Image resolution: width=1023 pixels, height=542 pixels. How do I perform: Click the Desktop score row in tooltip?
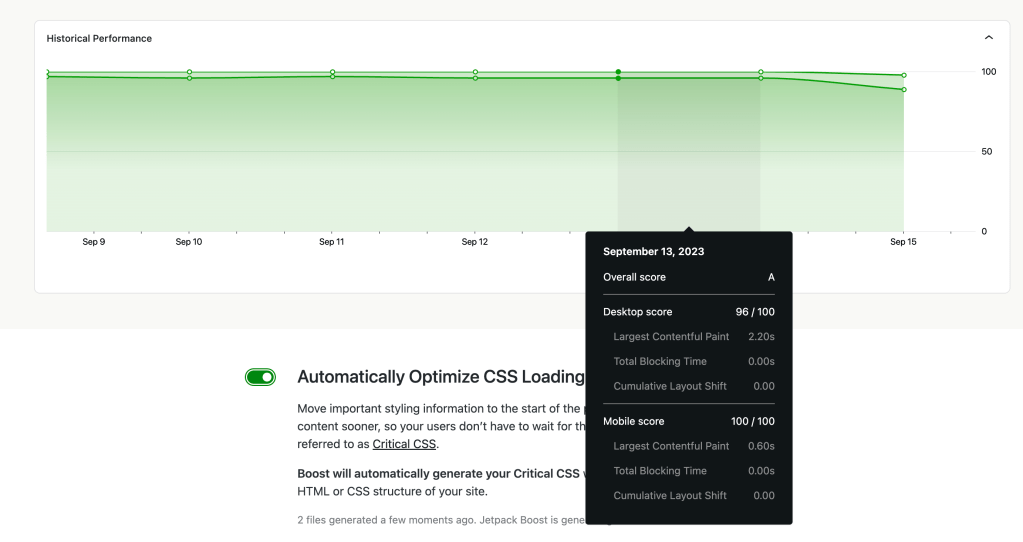click(688, 312)
